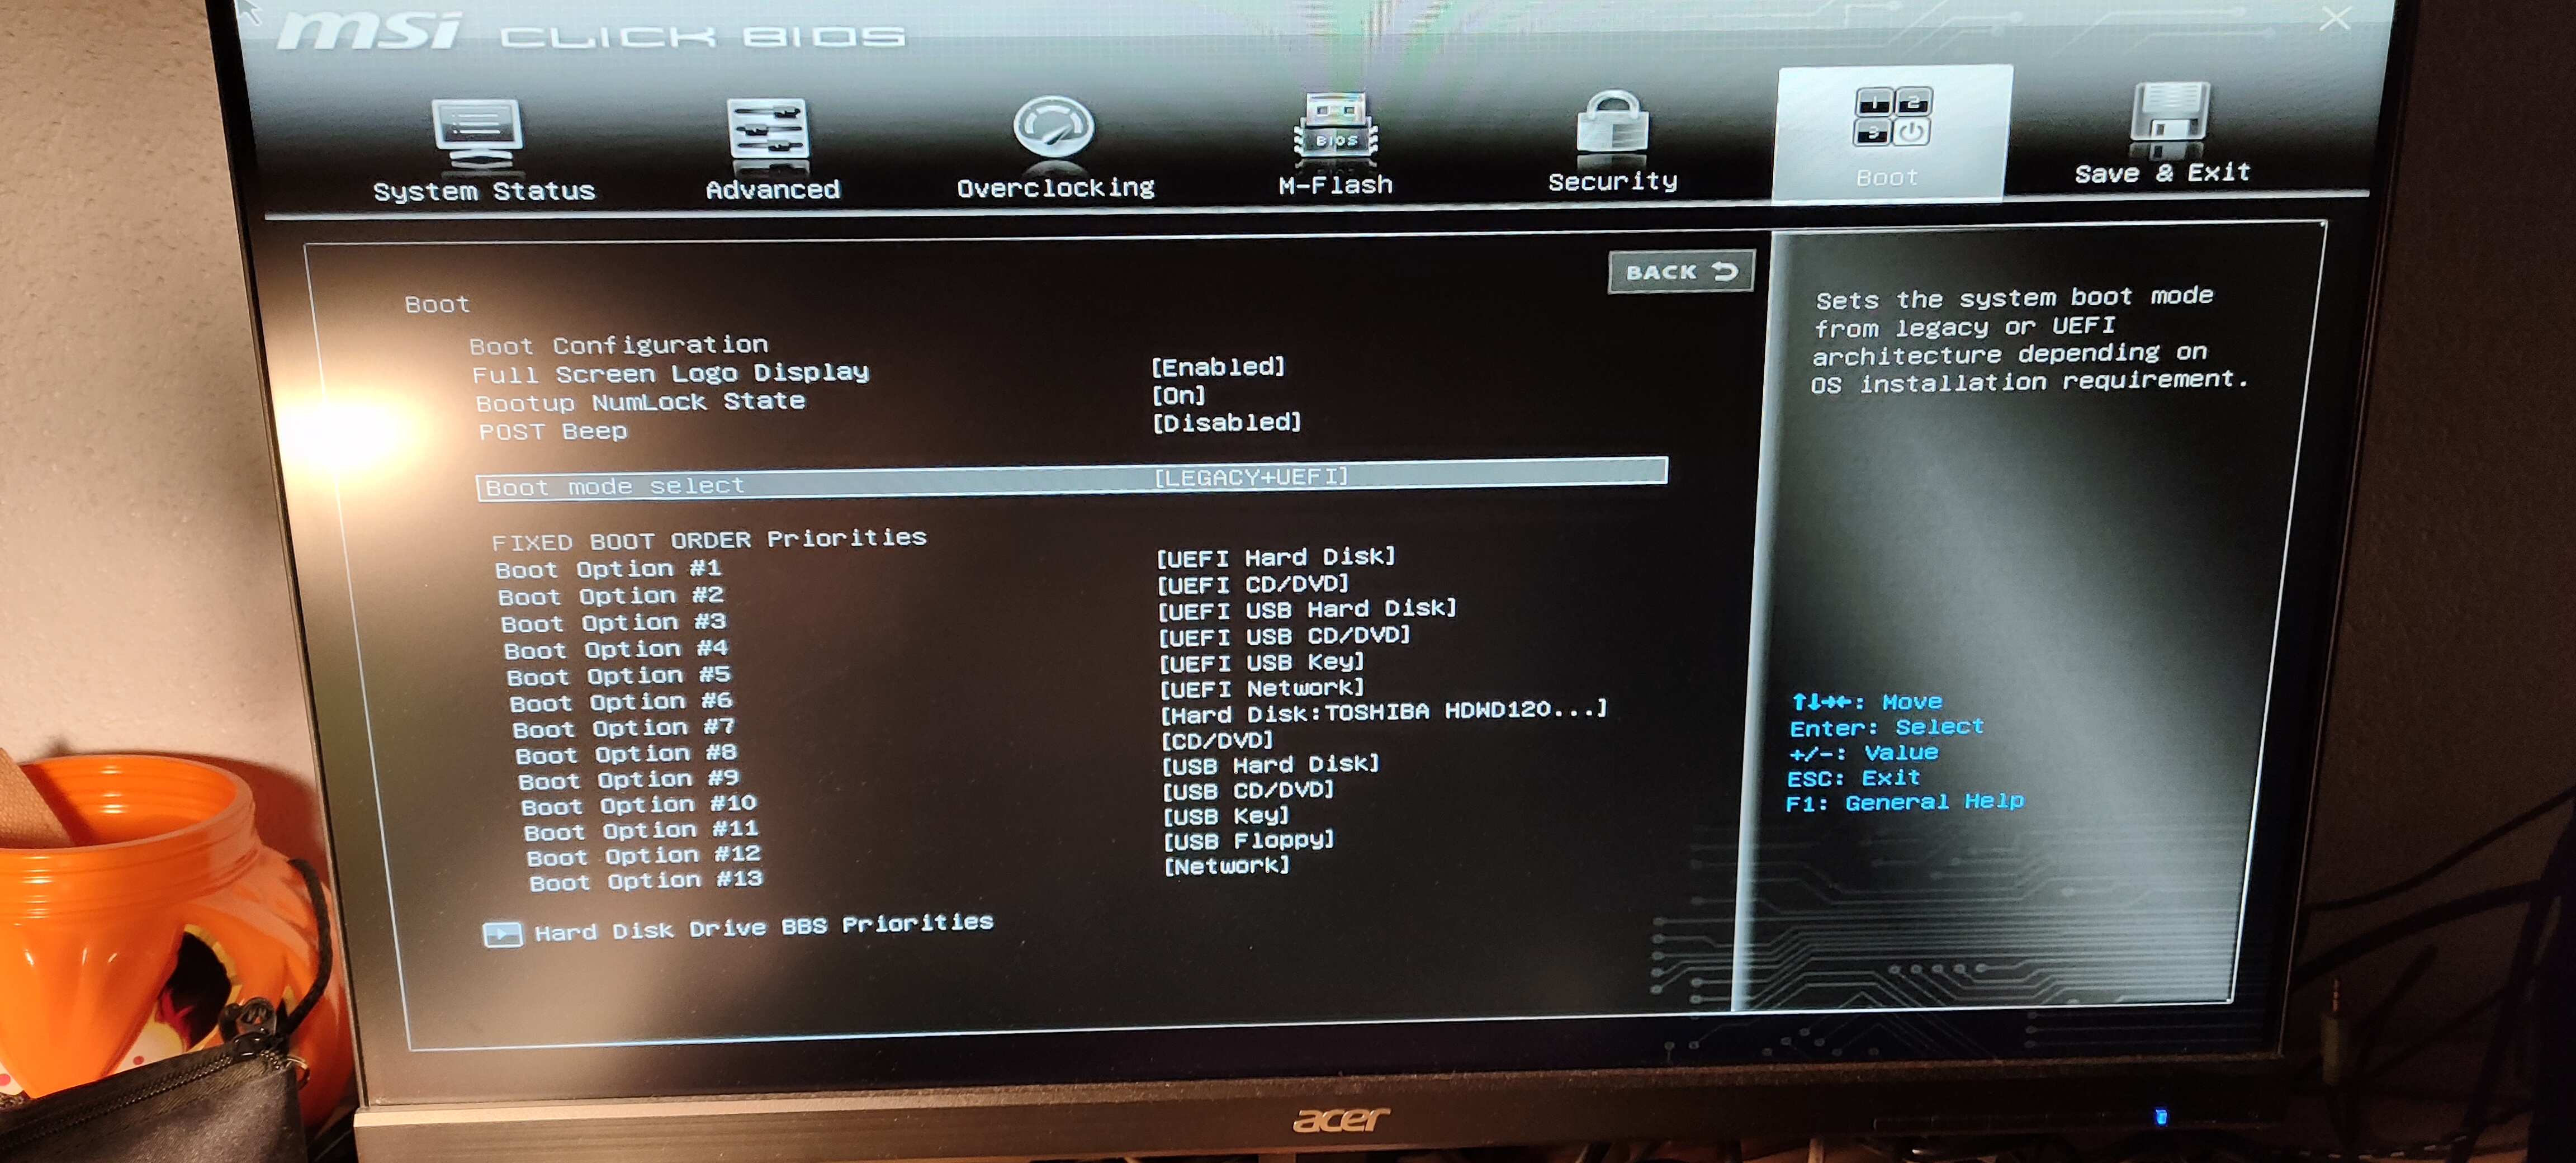Screen dimensions: 2576x1163
Task: Select the Boot Option #7 label
Action: click(x=624, y=729)
